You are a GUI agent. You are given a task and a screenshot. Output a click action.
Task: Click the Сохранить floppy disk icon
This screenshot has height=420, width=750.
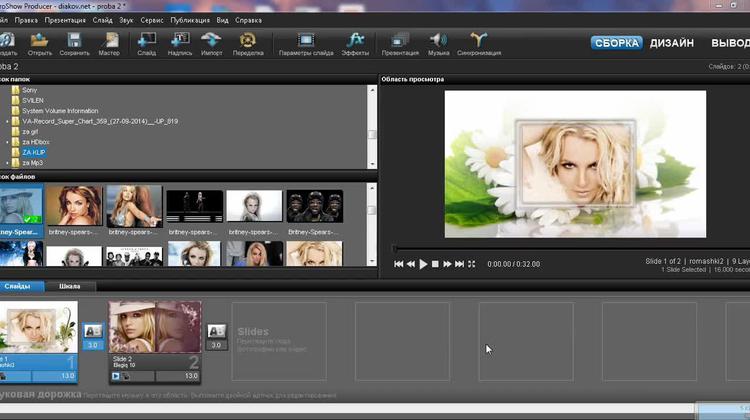pos(74,44)
